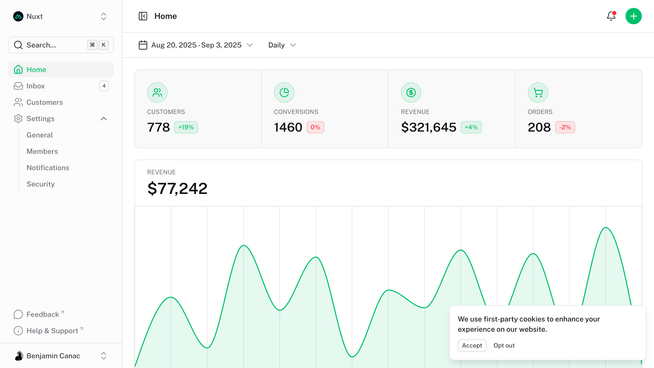Image resolution: width=654 pixels, height=368 pixels.
Task: Select Settings in the sidebar
Action: (x=61, y=118)
